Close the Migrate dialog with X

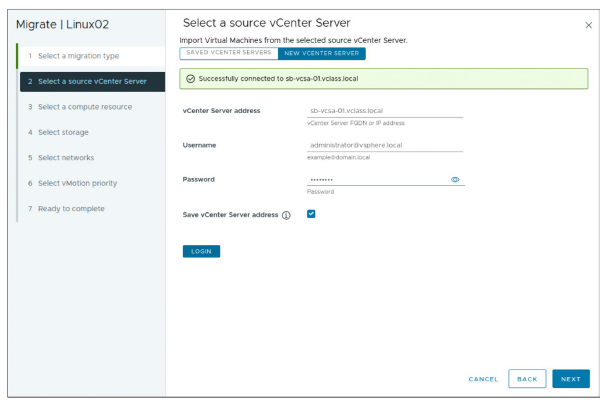(x=588, y=24)
